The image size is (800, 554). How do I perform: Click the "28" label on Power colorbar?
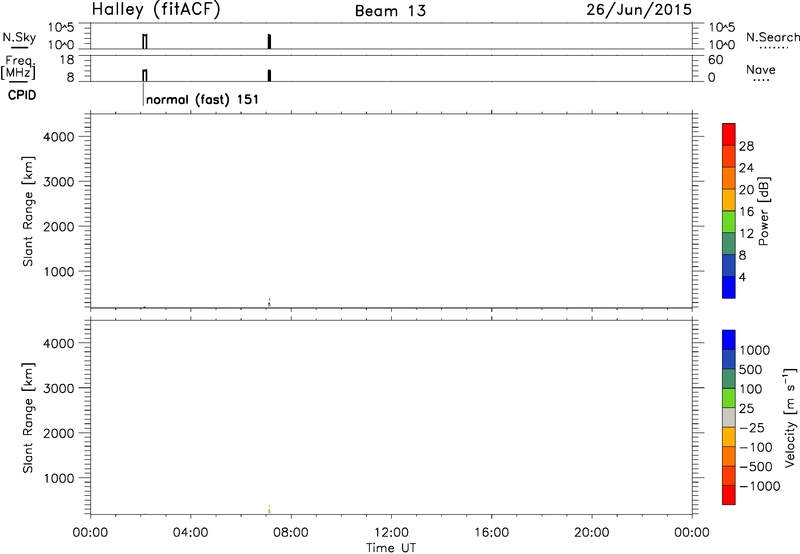point(746,146)
